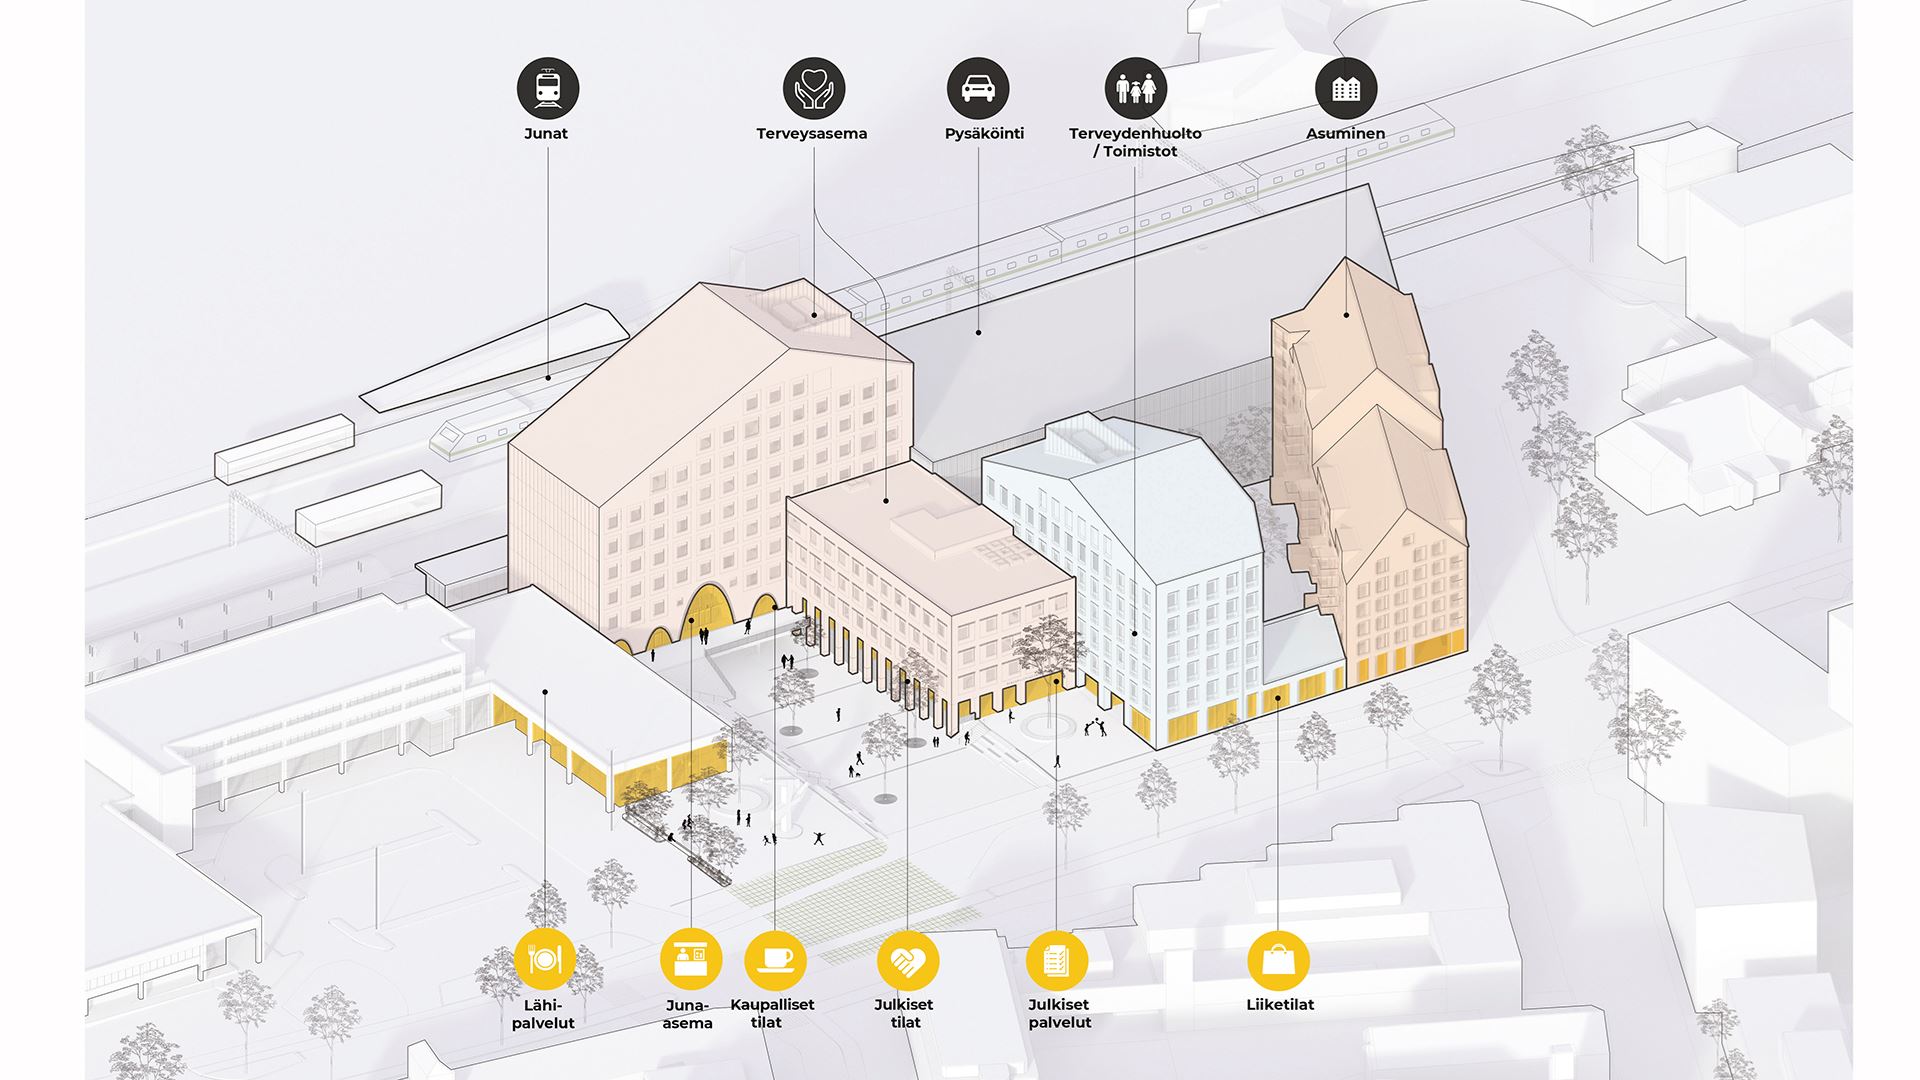
Task: Click the yellow handshake-heart Julkiset tilat icon
Action: point(908,960)
